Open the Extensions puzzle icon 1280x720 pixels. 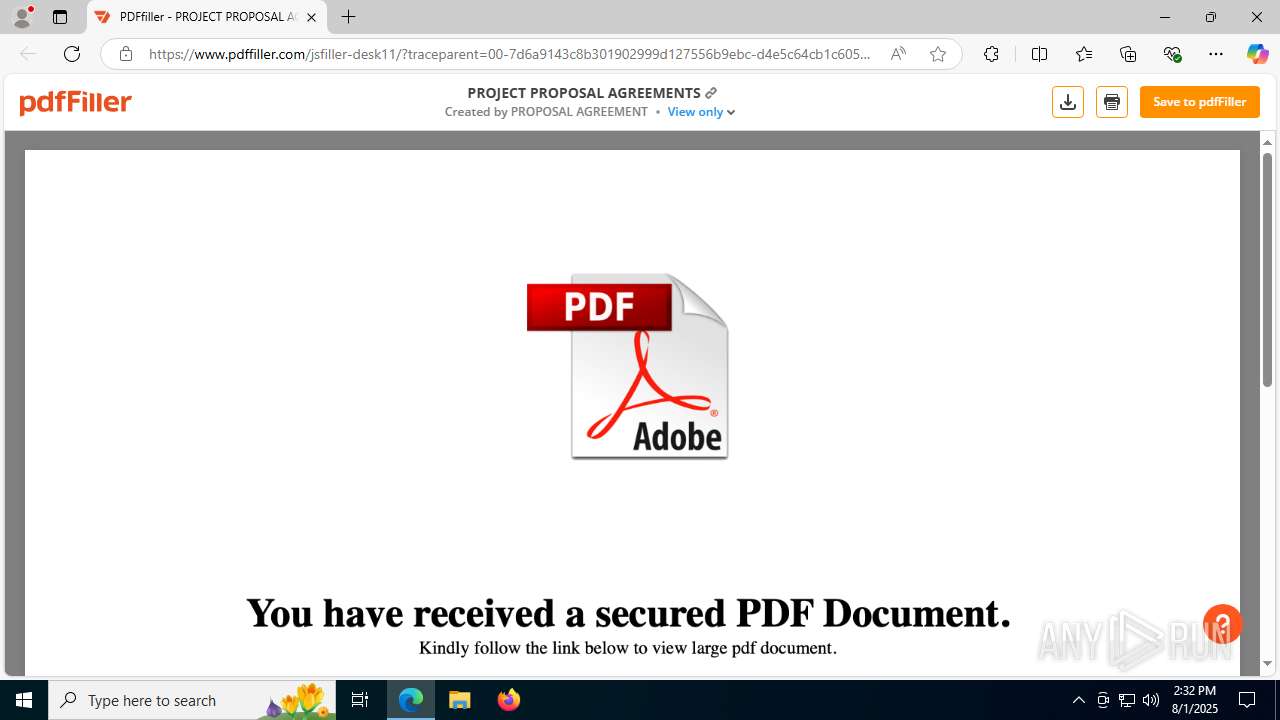click(991, 54)
